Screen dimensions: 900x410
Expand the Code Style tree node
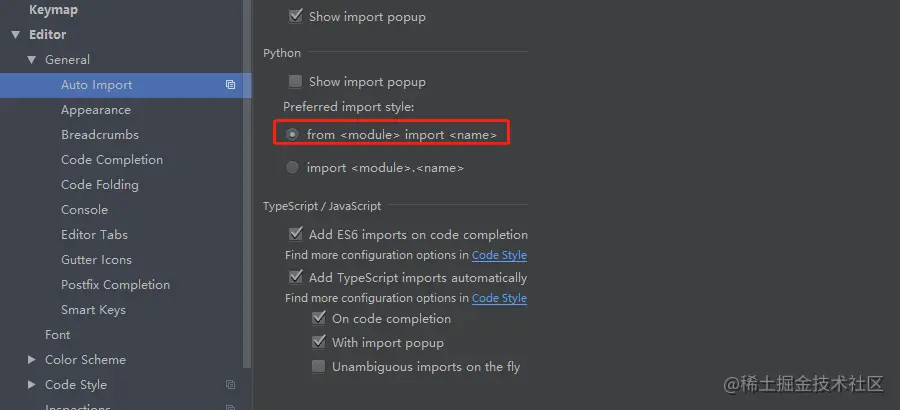[32, 385]
